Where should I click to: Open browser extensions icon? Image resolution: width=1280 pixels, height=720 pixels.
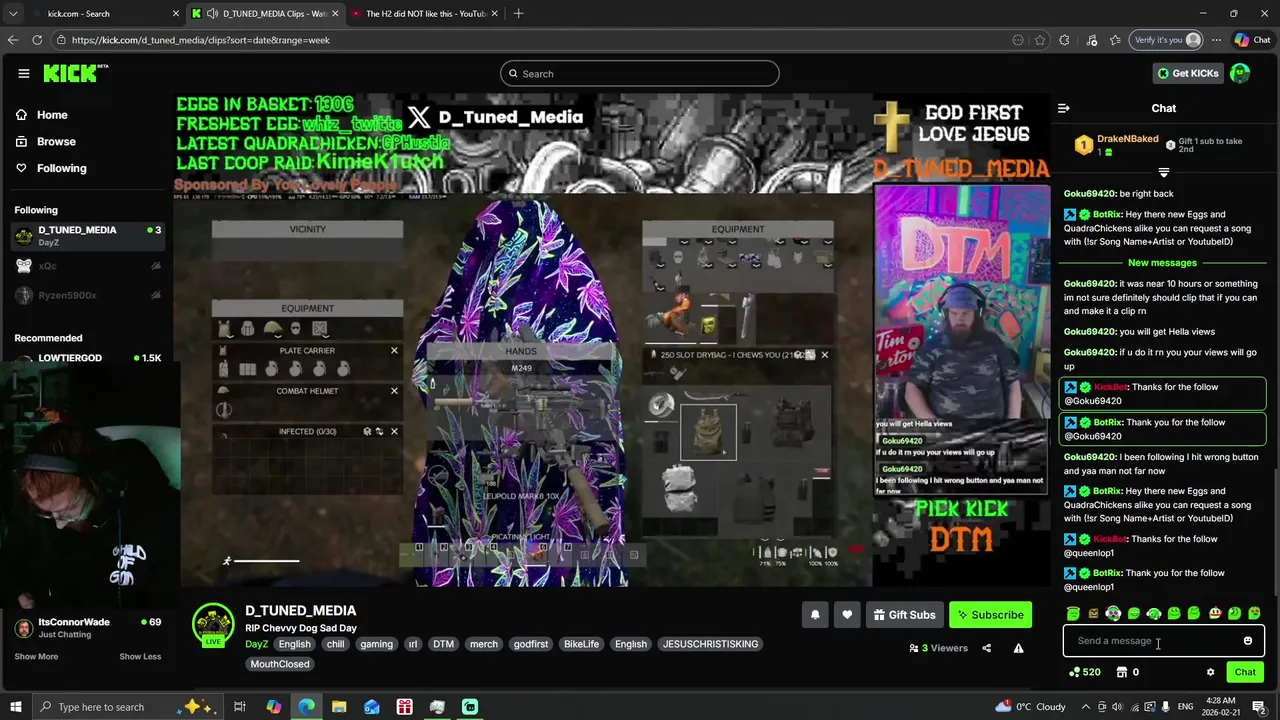1064,40
